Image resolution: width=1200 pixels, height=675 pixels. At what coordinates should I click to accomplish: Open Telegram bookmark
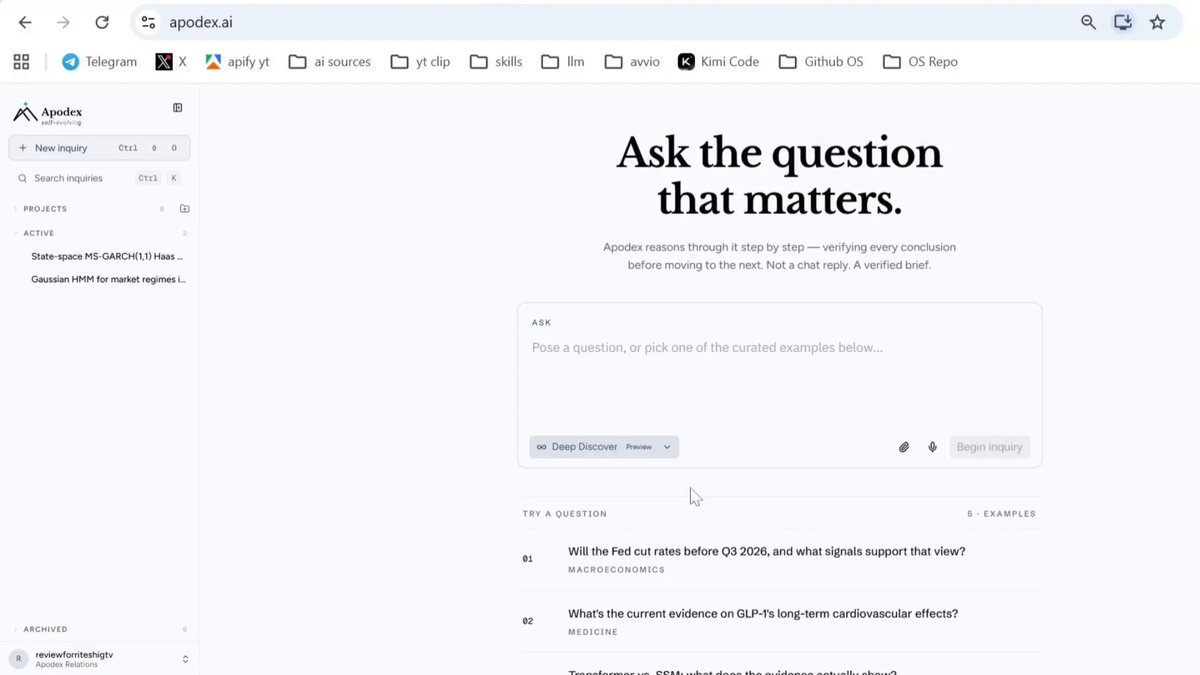[x=99, y=62]
